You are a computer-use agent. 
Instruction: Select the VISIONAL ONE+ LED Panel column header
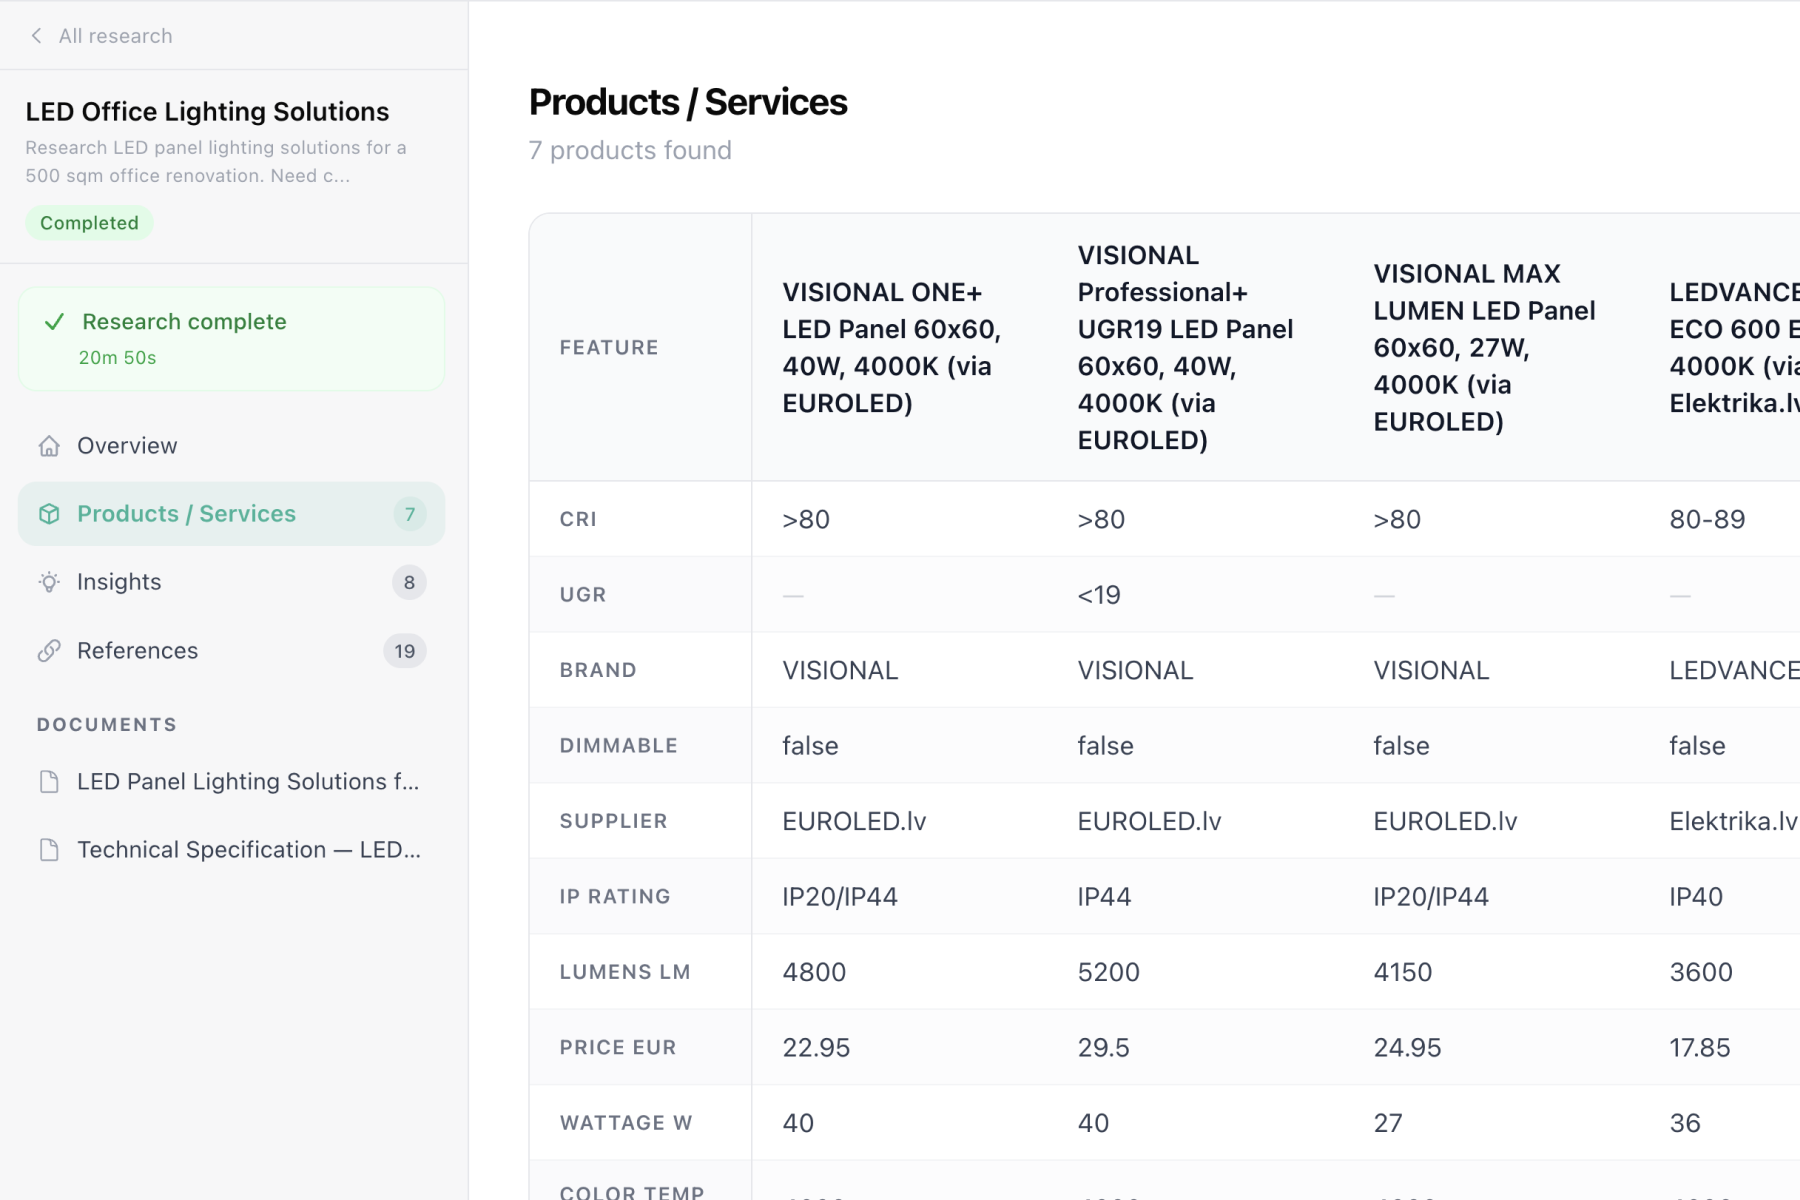891,347
